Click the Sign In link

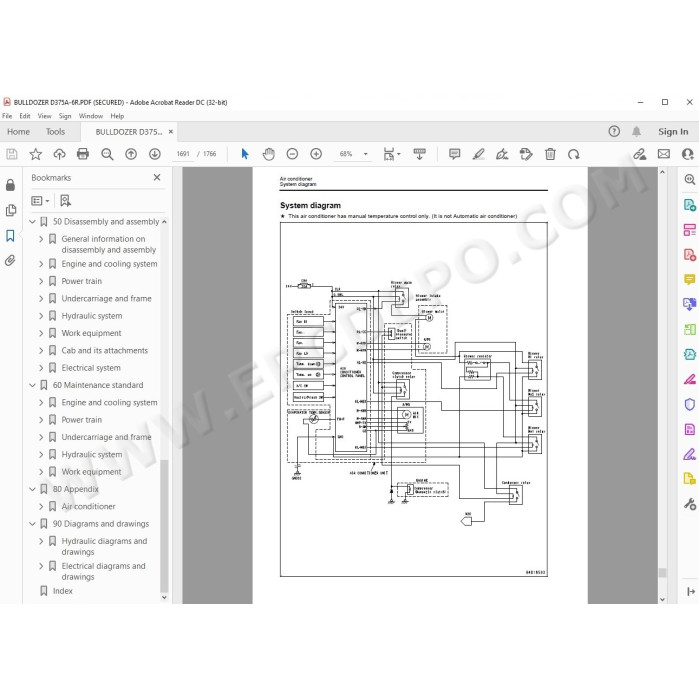coord(673,132)
